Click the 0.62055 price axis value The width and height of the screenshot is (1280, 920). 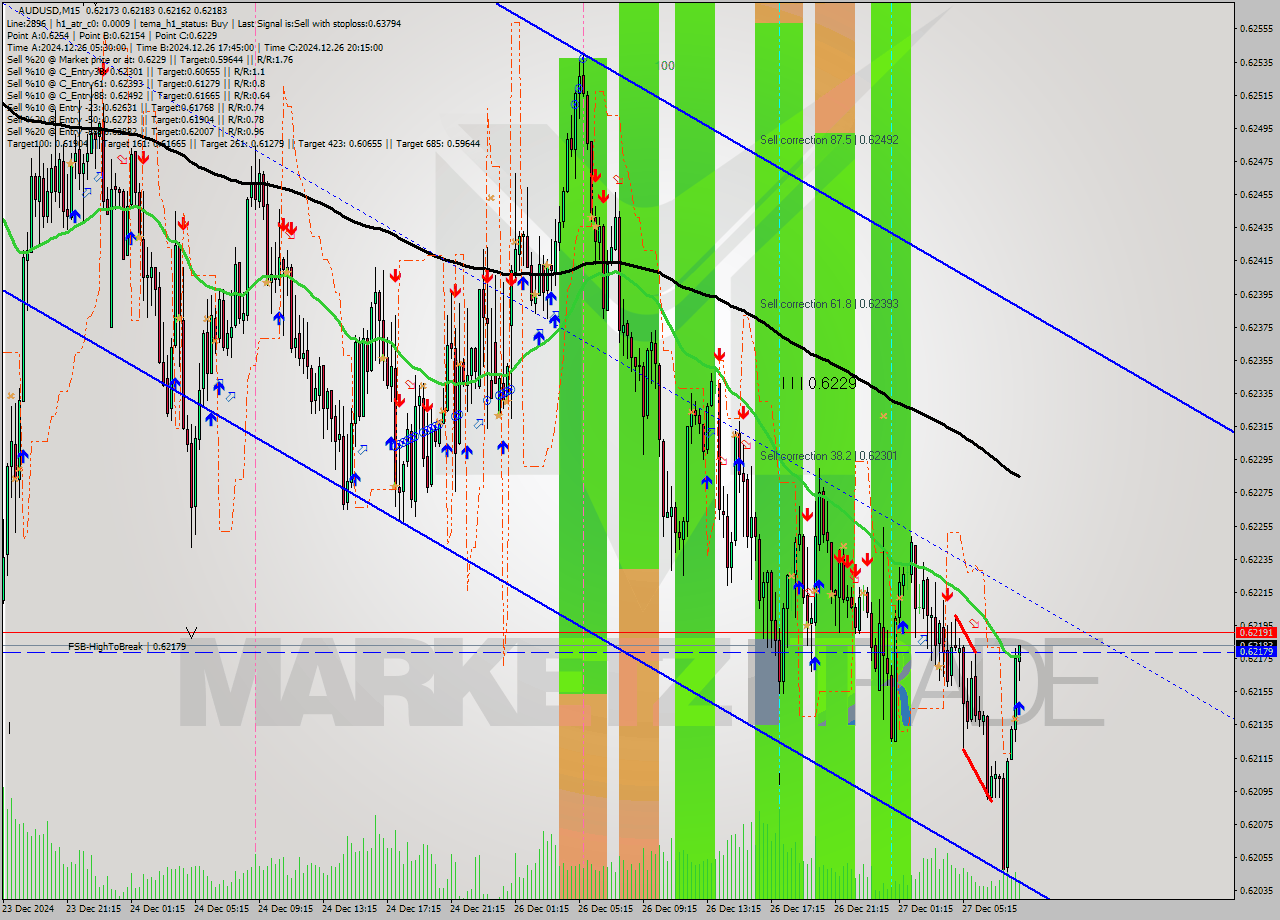pyautogui.click(x=1256, y=857)
